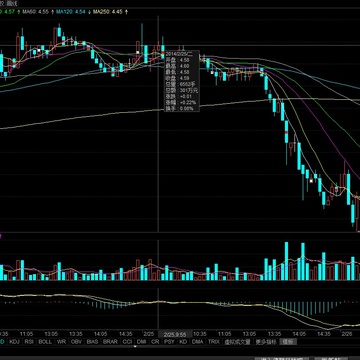The image size is (360, 360).
Task: Click the highlighted 2/25 9:55 time marker
Action: [175, 334]
